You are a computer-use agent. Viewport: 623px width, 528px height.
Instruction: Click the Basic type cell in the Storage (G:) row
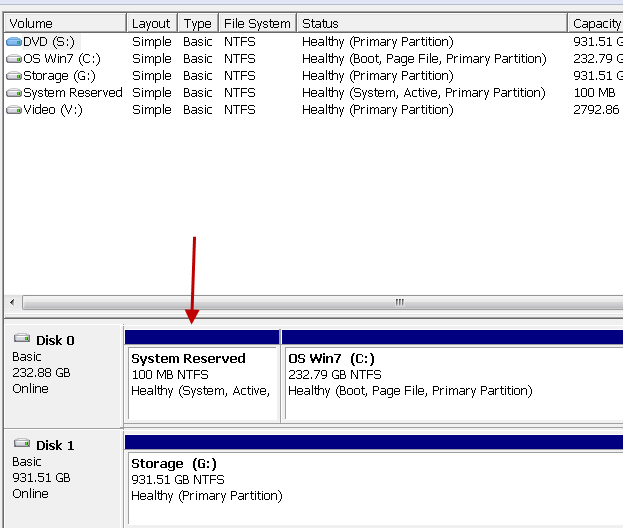point(198,76)
